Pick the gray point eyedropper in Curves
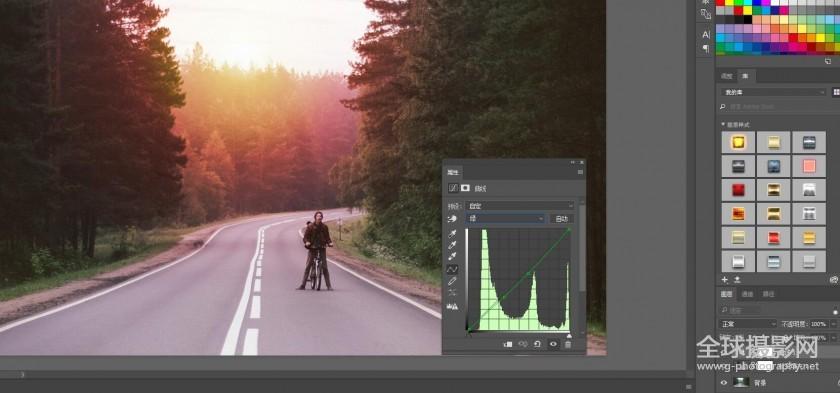This screenshot has height=393, width=840. [452, 246]
